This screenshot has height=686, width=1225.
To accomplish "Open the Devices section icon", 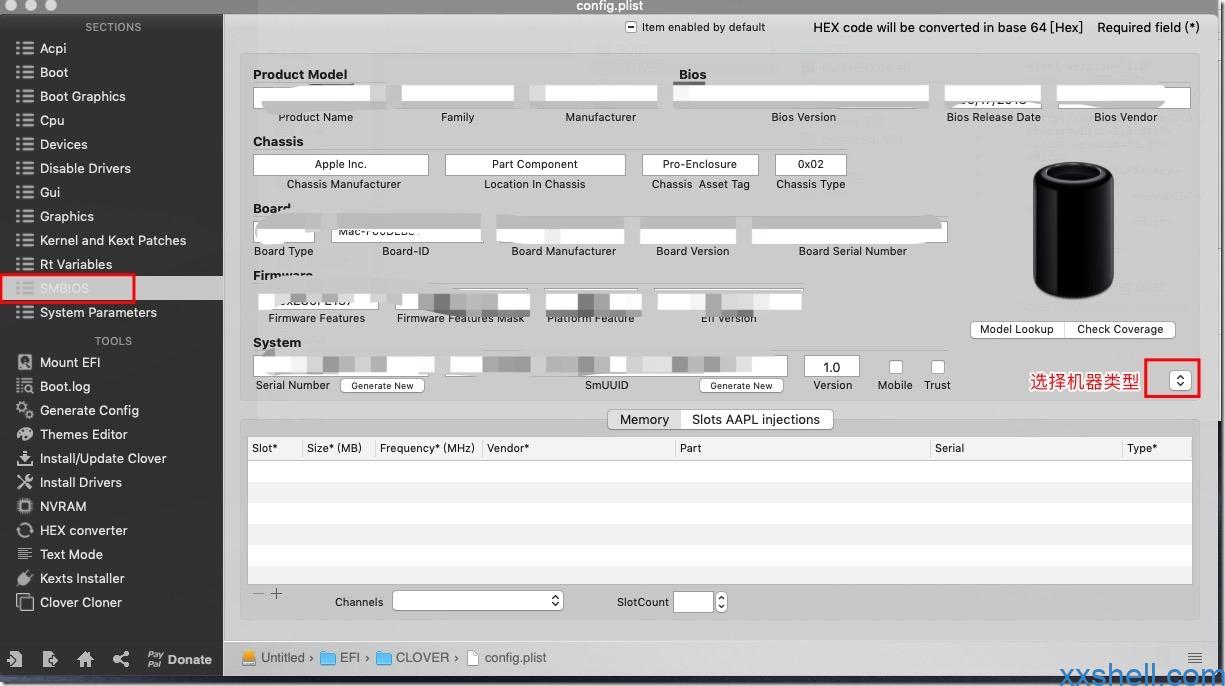I will (x=25, y=144).
